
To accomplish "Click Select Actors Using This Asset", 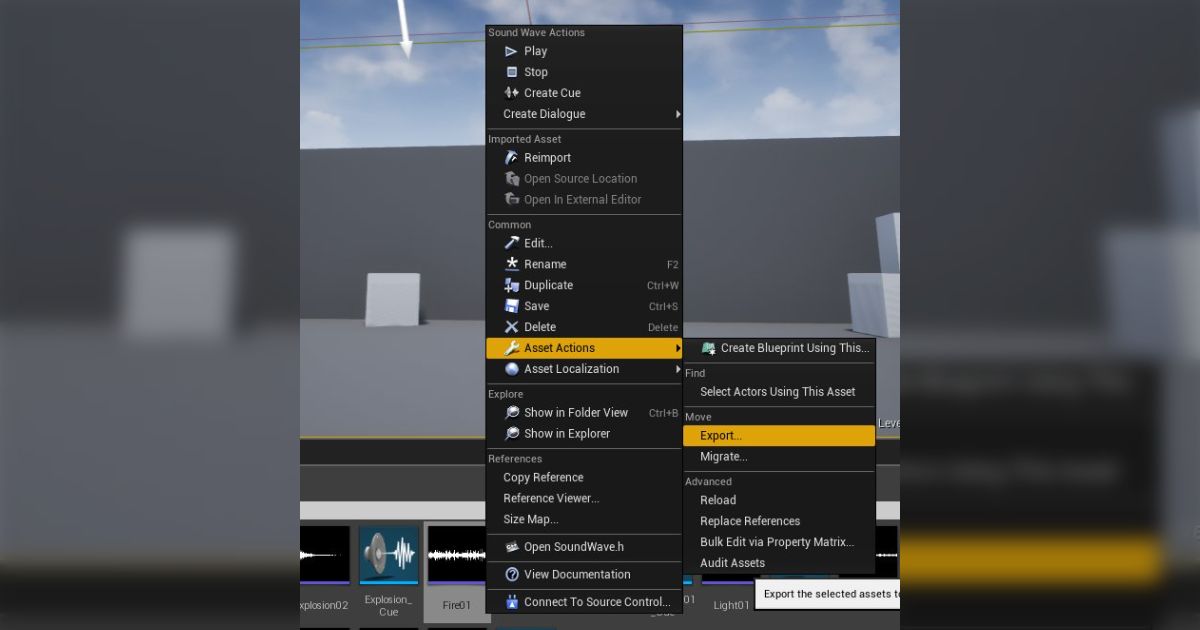I will tap(779, 391).
